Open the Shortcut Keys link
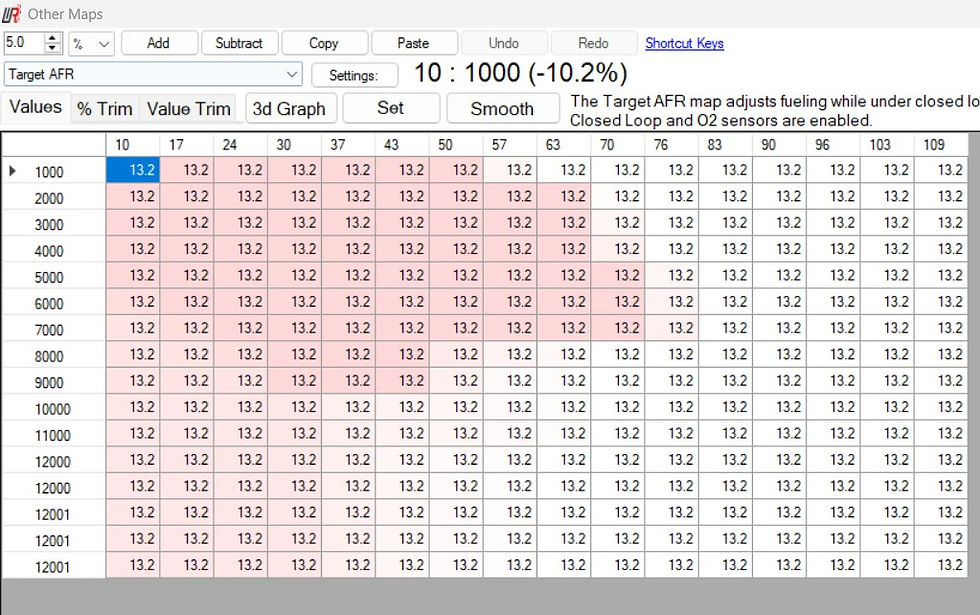980x615 pixels. (684, 43)
